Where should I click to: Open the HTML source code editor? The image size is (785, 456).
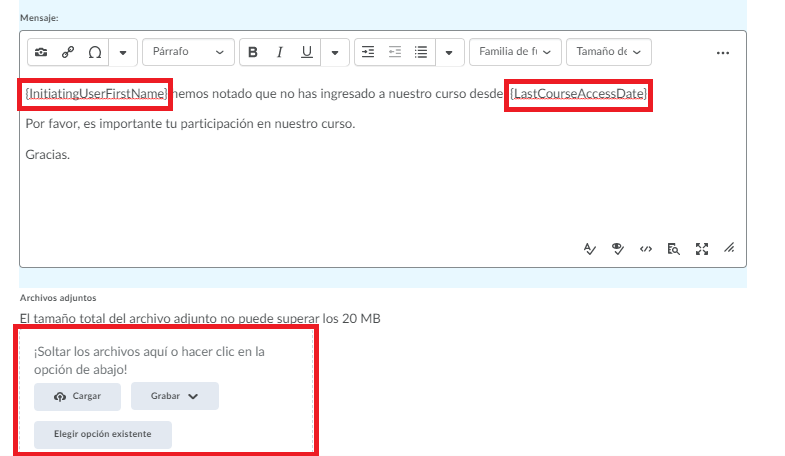[646, 249]
